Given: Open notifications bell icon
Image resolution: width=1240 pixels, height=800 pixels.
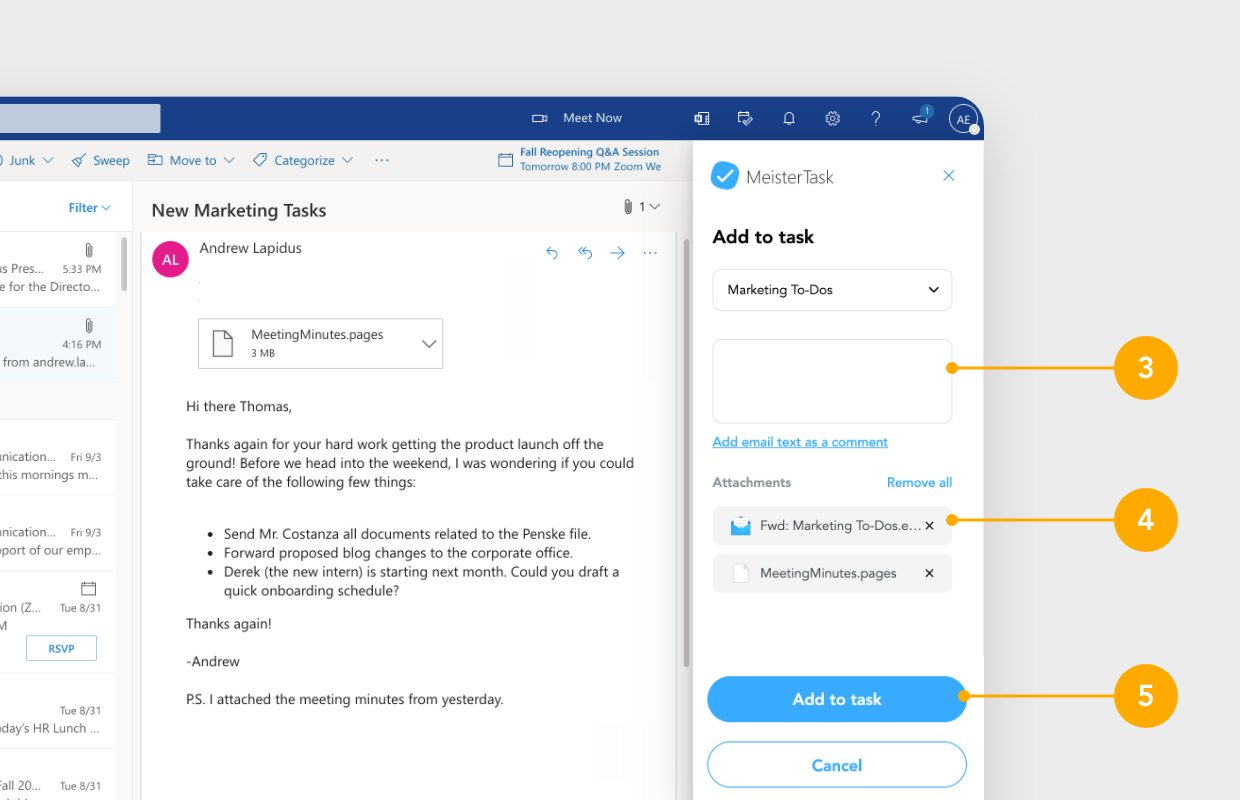Looking at the screenshot, I should pyautogui.click(x=789, y=118).
